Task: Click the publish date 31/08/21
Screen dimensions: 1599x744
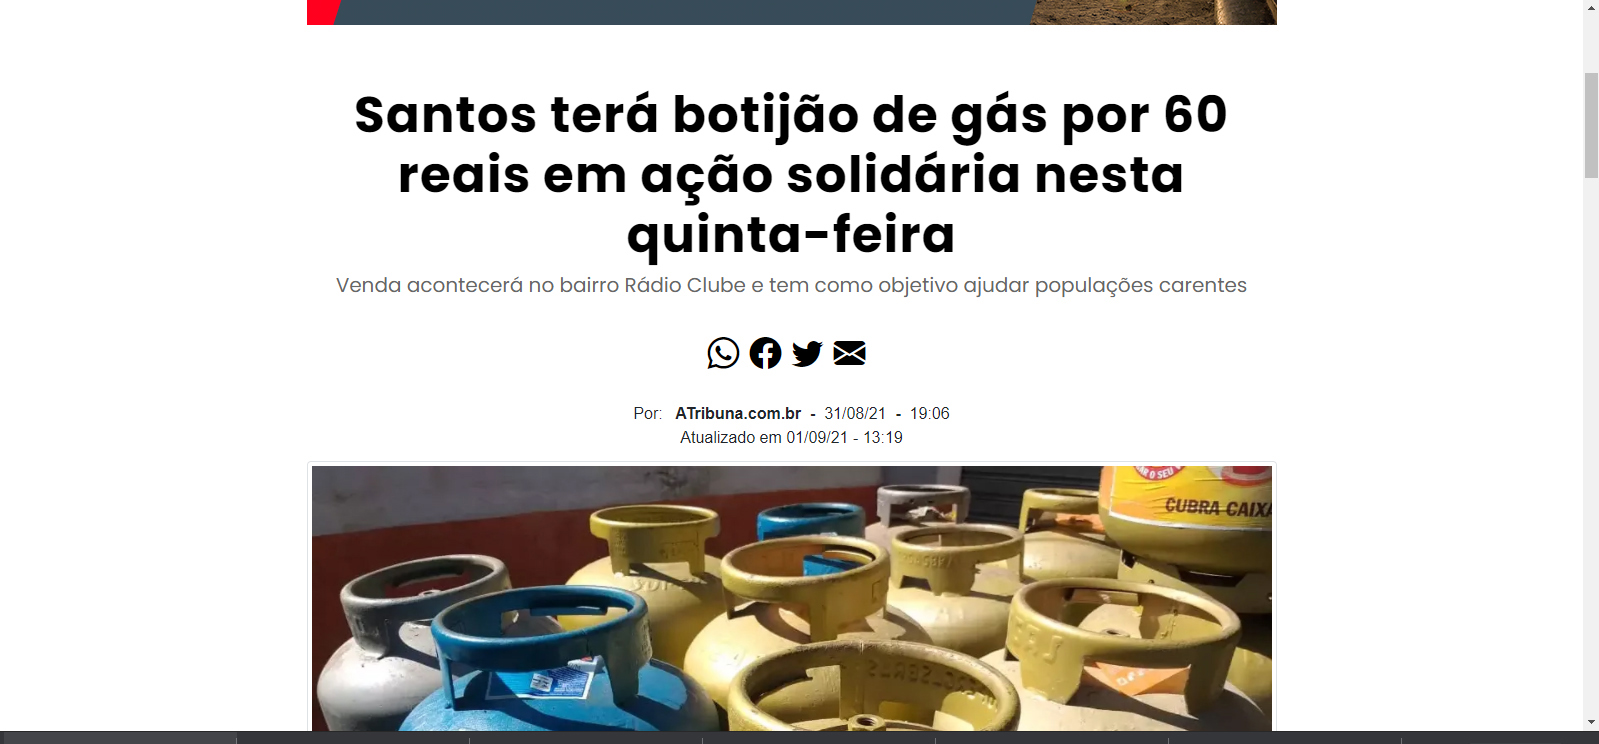Action: (x=855, y=413)
